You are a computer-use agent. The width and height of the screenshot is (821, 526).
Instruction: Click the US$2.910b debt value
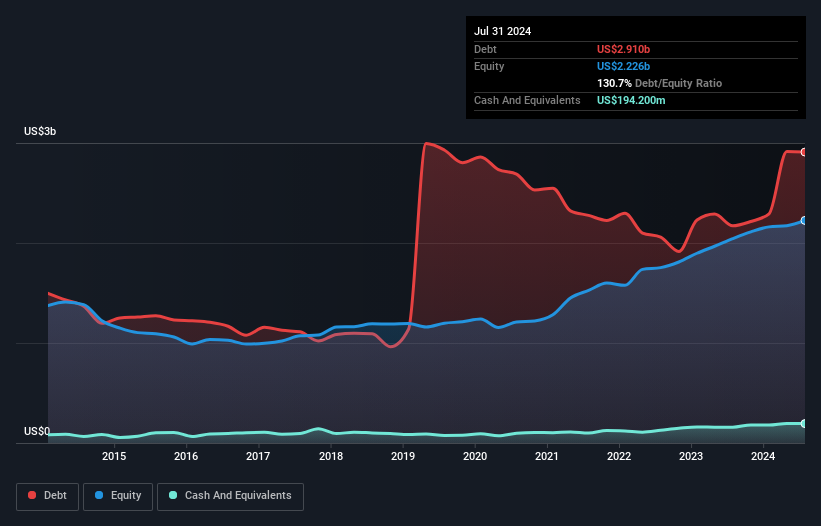624,49
